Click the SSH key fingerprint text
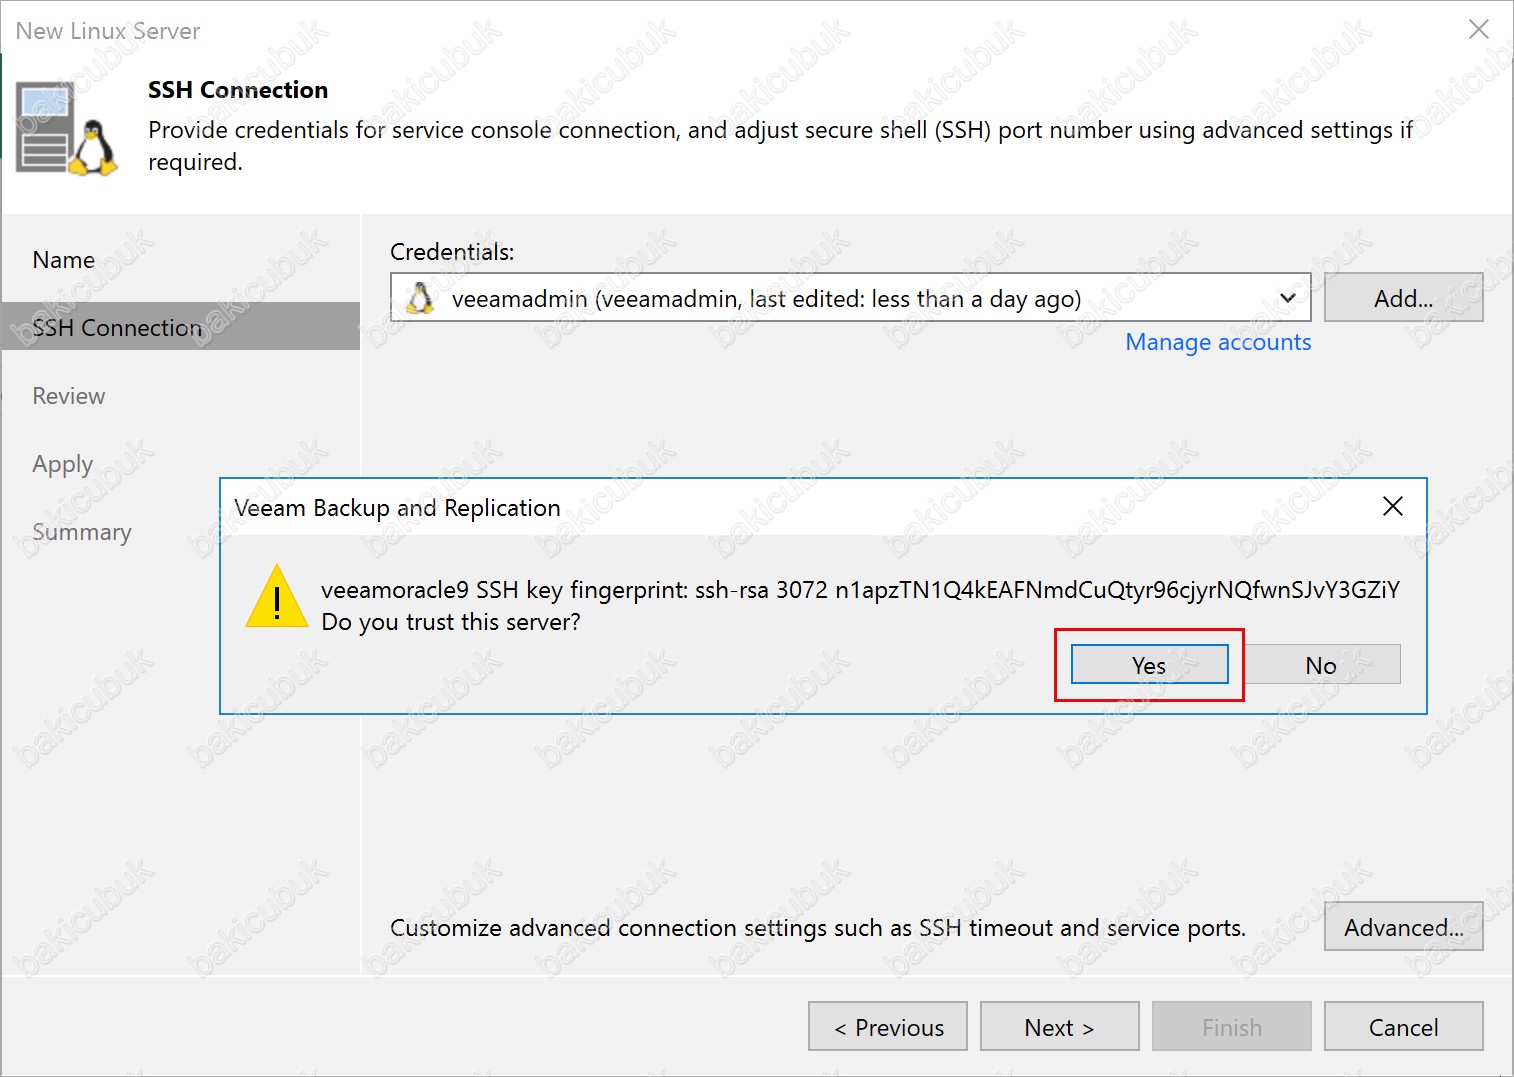Image resolution: width=1514 pixels, height=1077 pixels. pos(860,590)
